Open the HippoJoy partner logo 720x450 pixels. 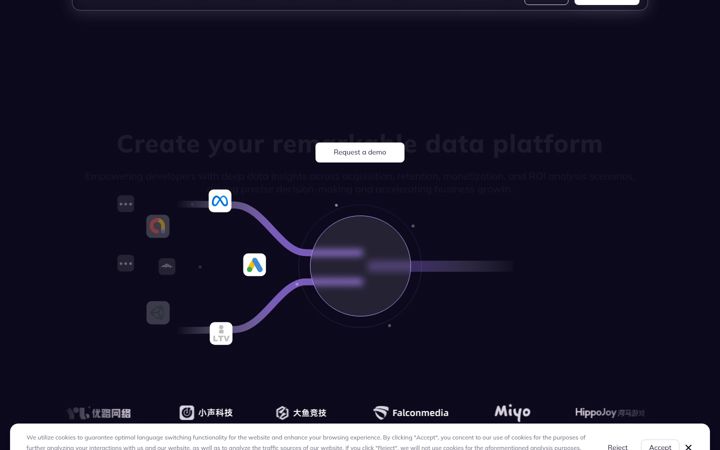609,412
